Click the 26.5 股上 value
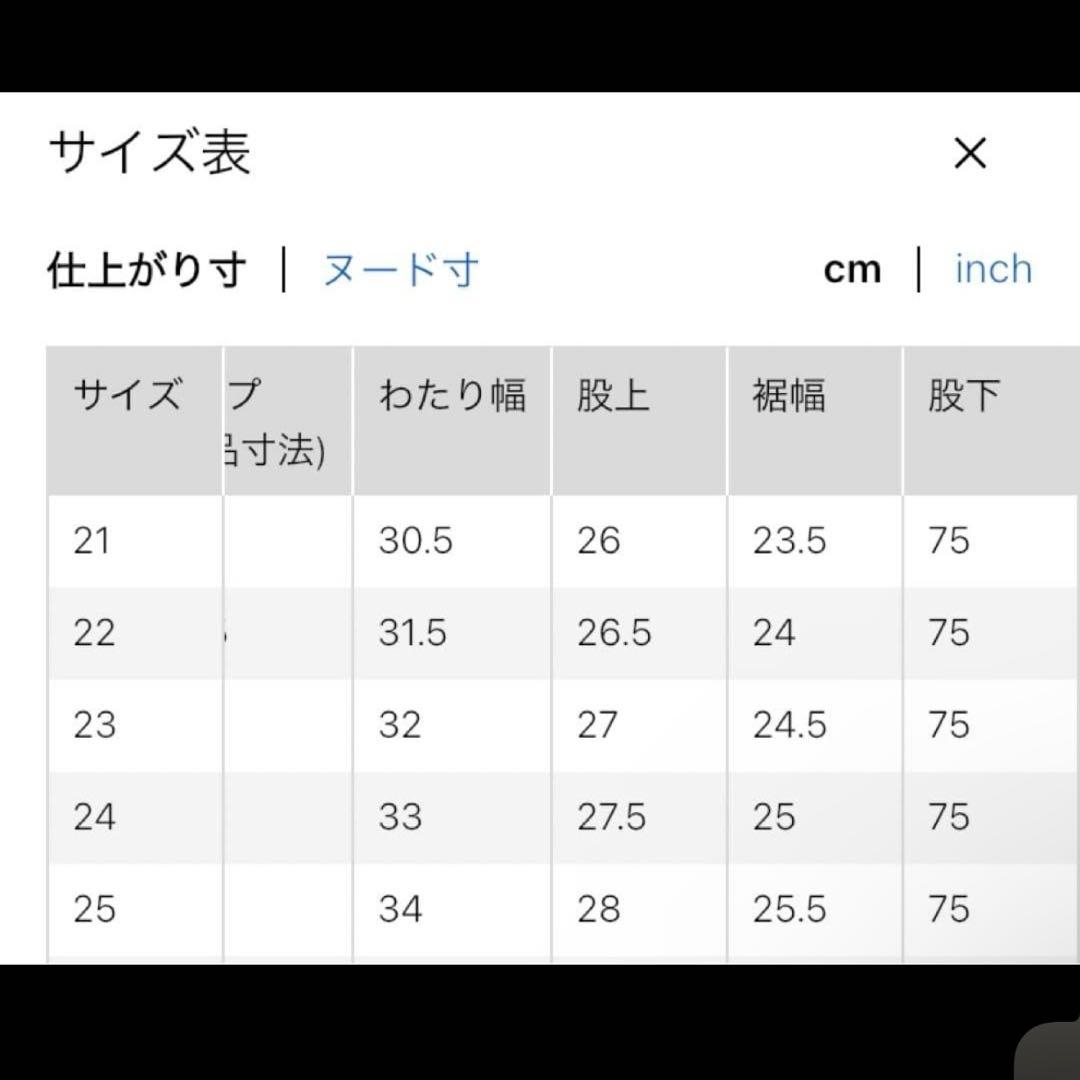Image resolution: width=1080 pixels, height=1080 pixels. (614, 633)
